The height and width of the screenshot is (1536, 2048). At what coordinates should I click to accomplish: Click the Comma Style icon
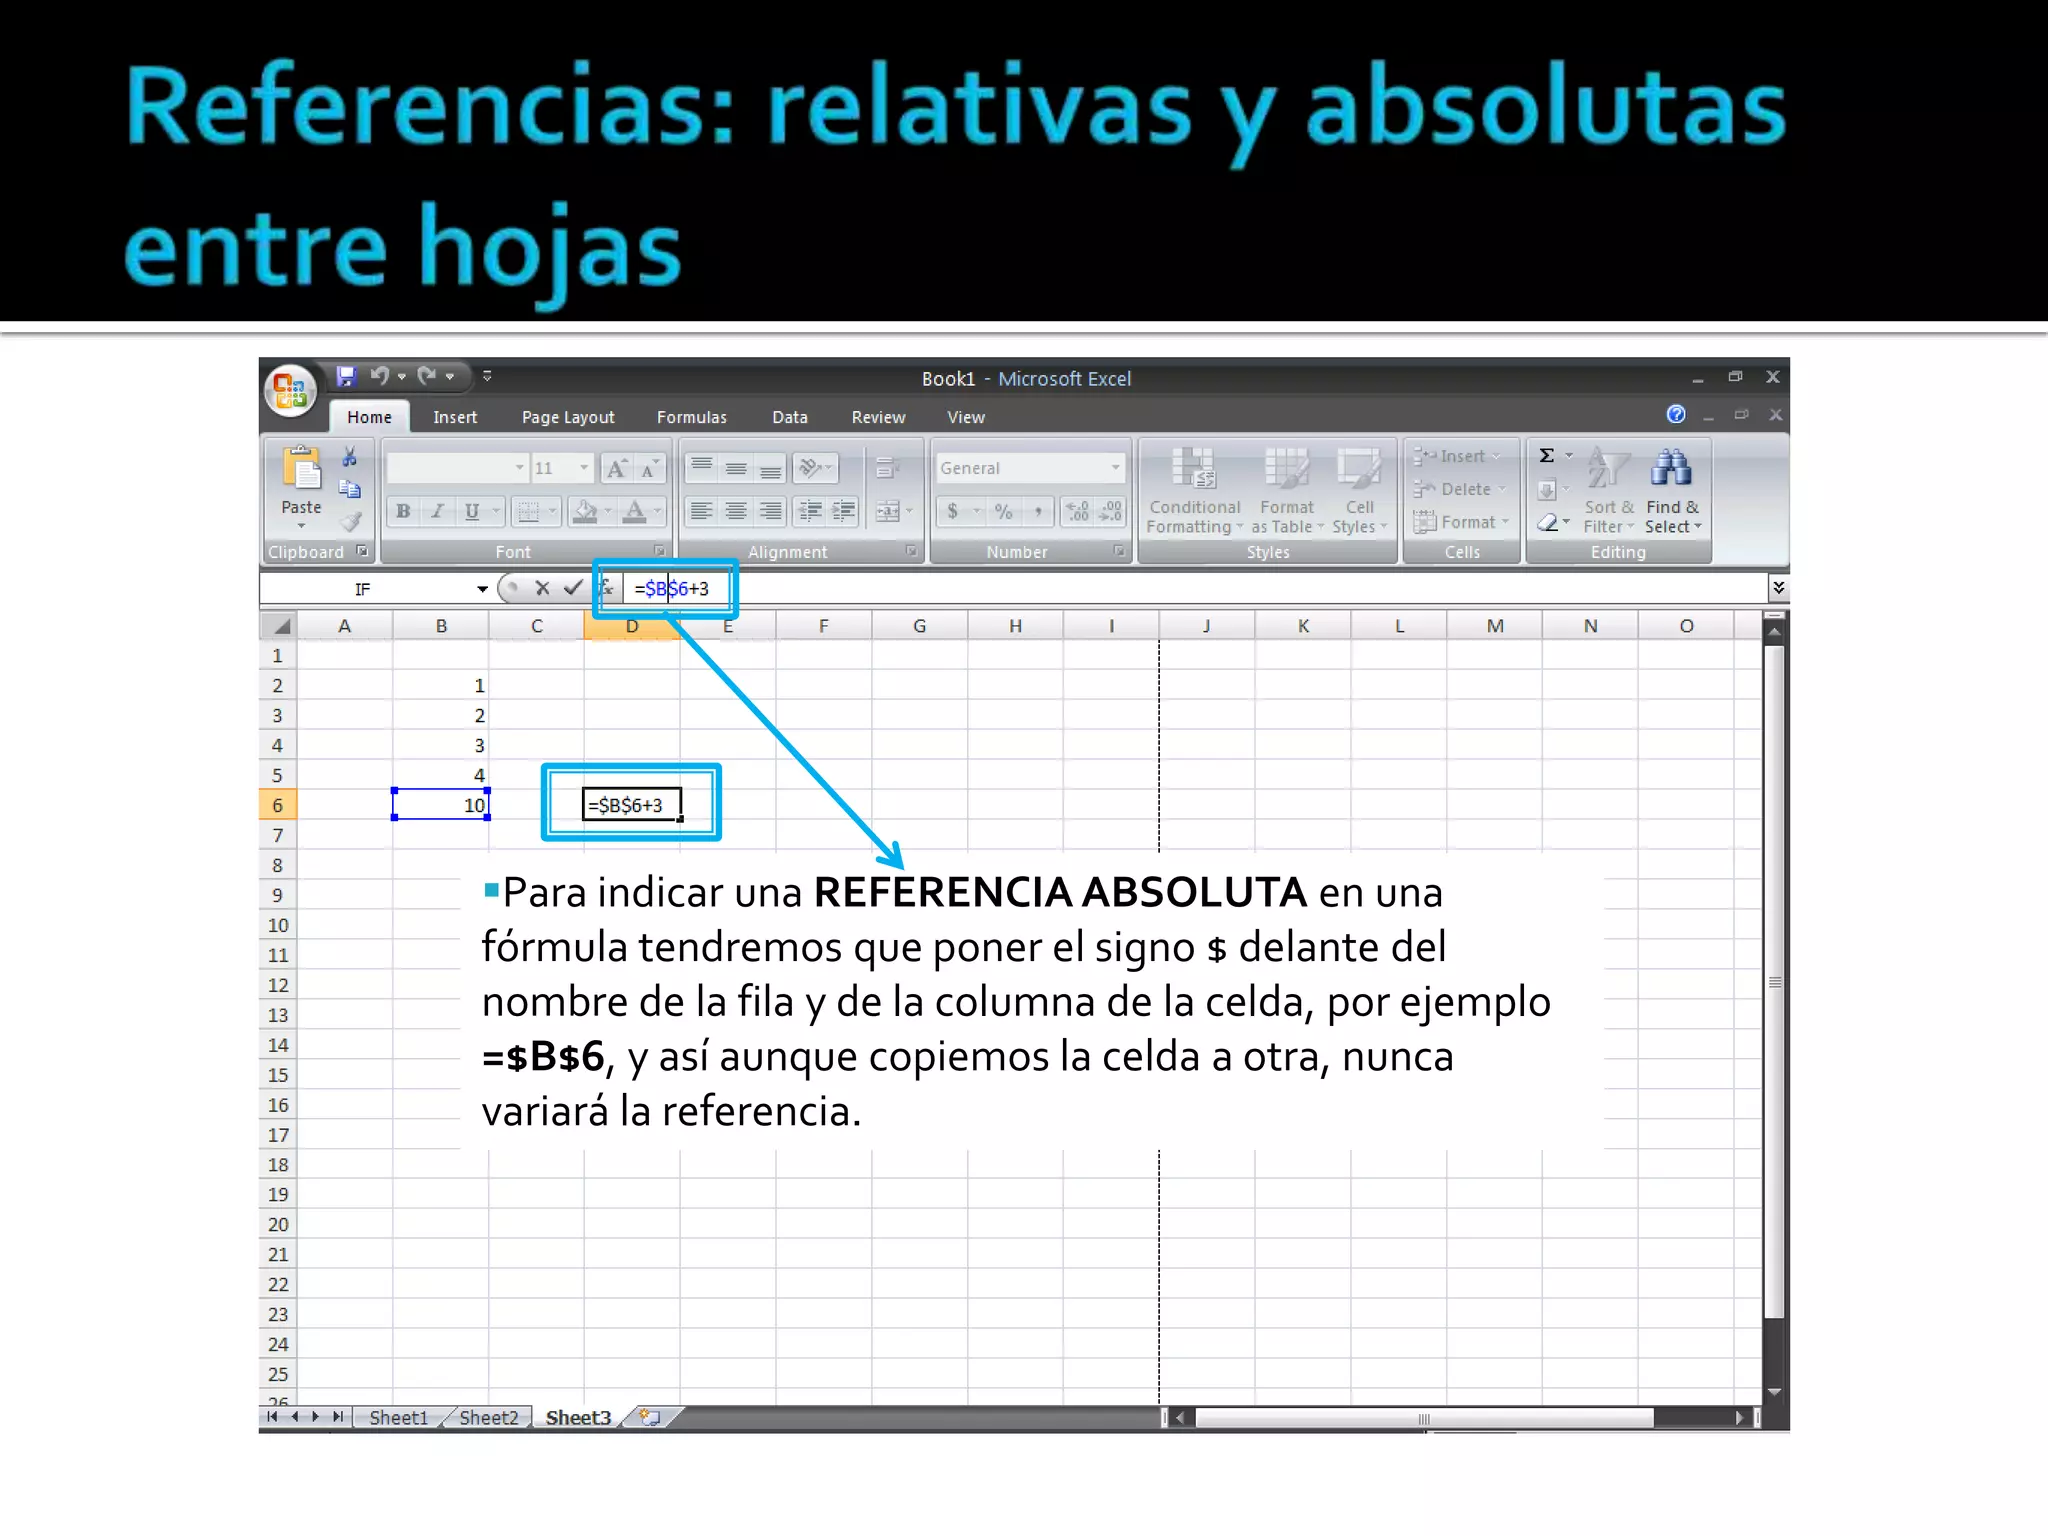click(x=1039, y=512)
